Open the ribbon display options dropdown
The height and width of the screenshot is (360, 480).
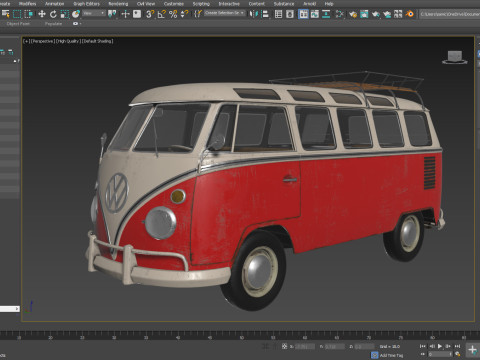point(77,24)
